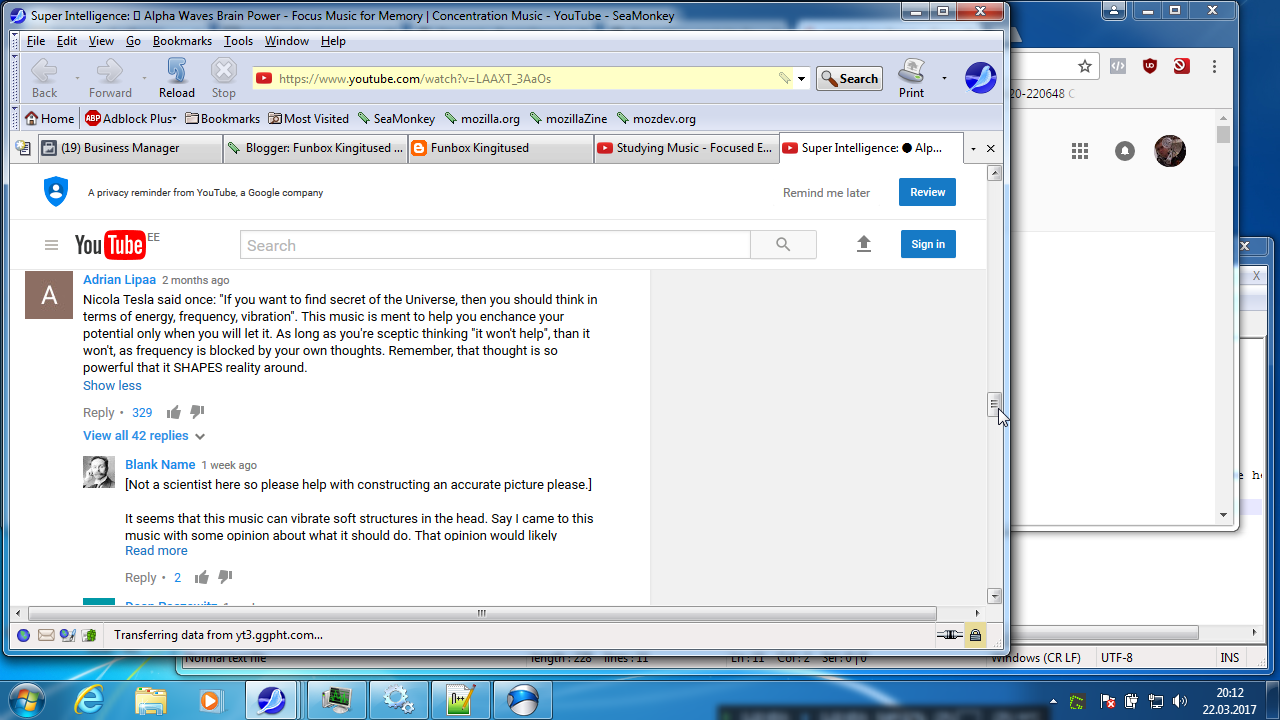Go back with the Back arrow button
This screenshot has height=720, width=1280.
click(x=44, y=78)
